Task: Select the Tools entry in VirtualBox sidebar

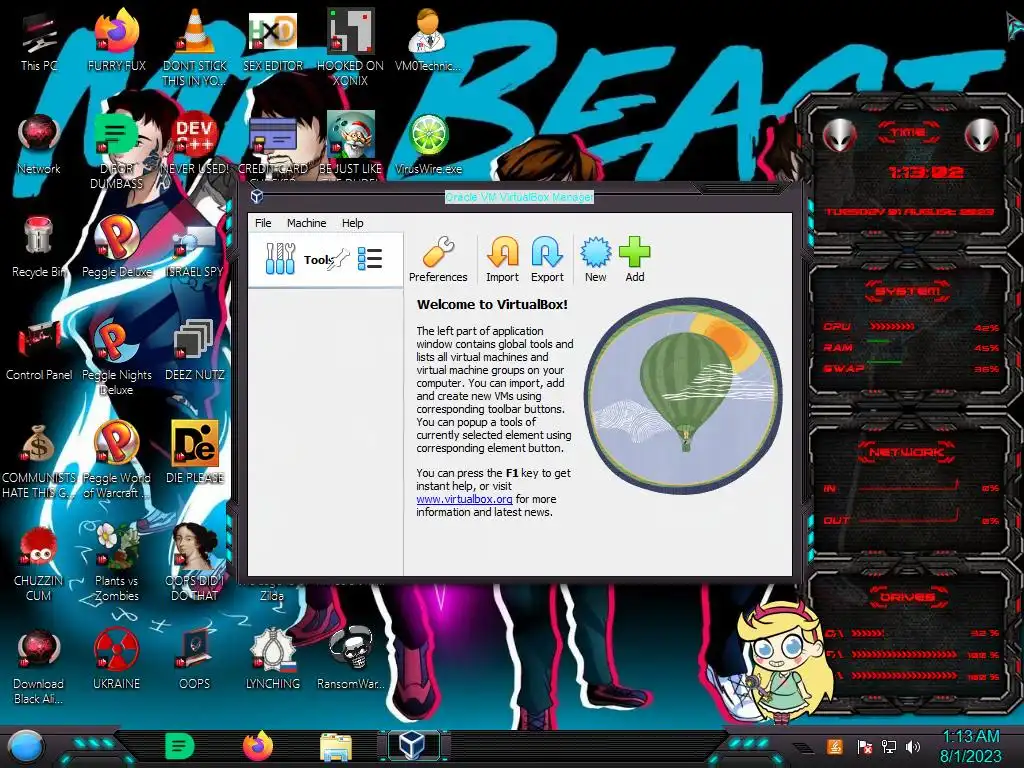Action: click(x=325, y=259)
